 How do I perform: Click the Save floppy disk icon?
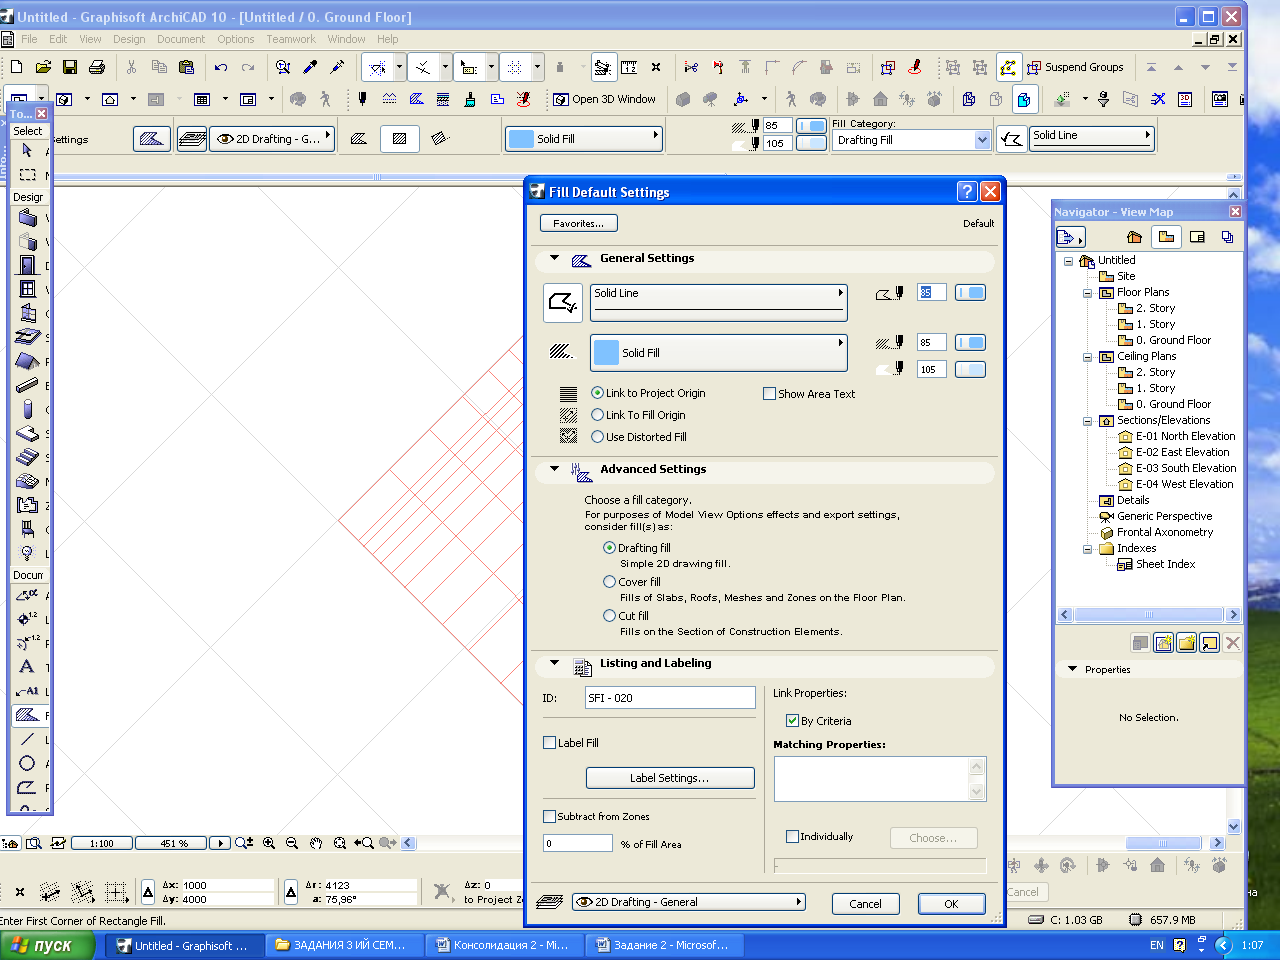coord(70,67)
